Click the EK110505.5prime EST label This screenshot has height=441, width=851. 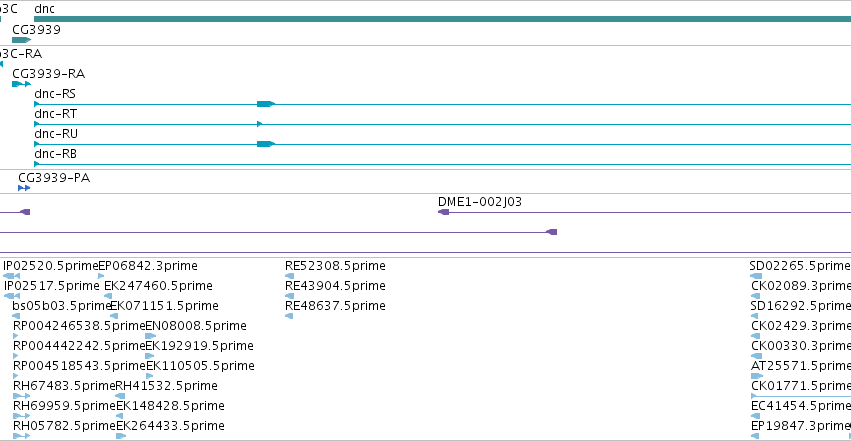(x=200, y=366)
